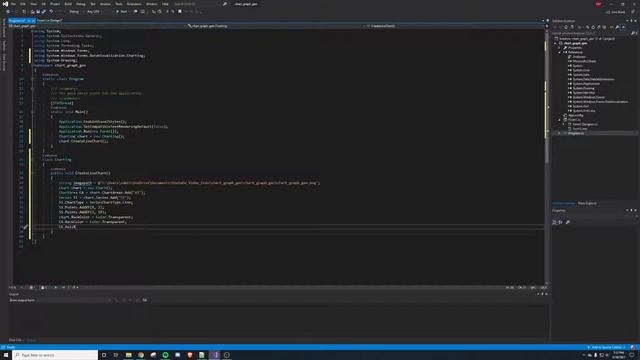640x360 pixels.
Task: Select the System.Xml reference
Action: 580,106
